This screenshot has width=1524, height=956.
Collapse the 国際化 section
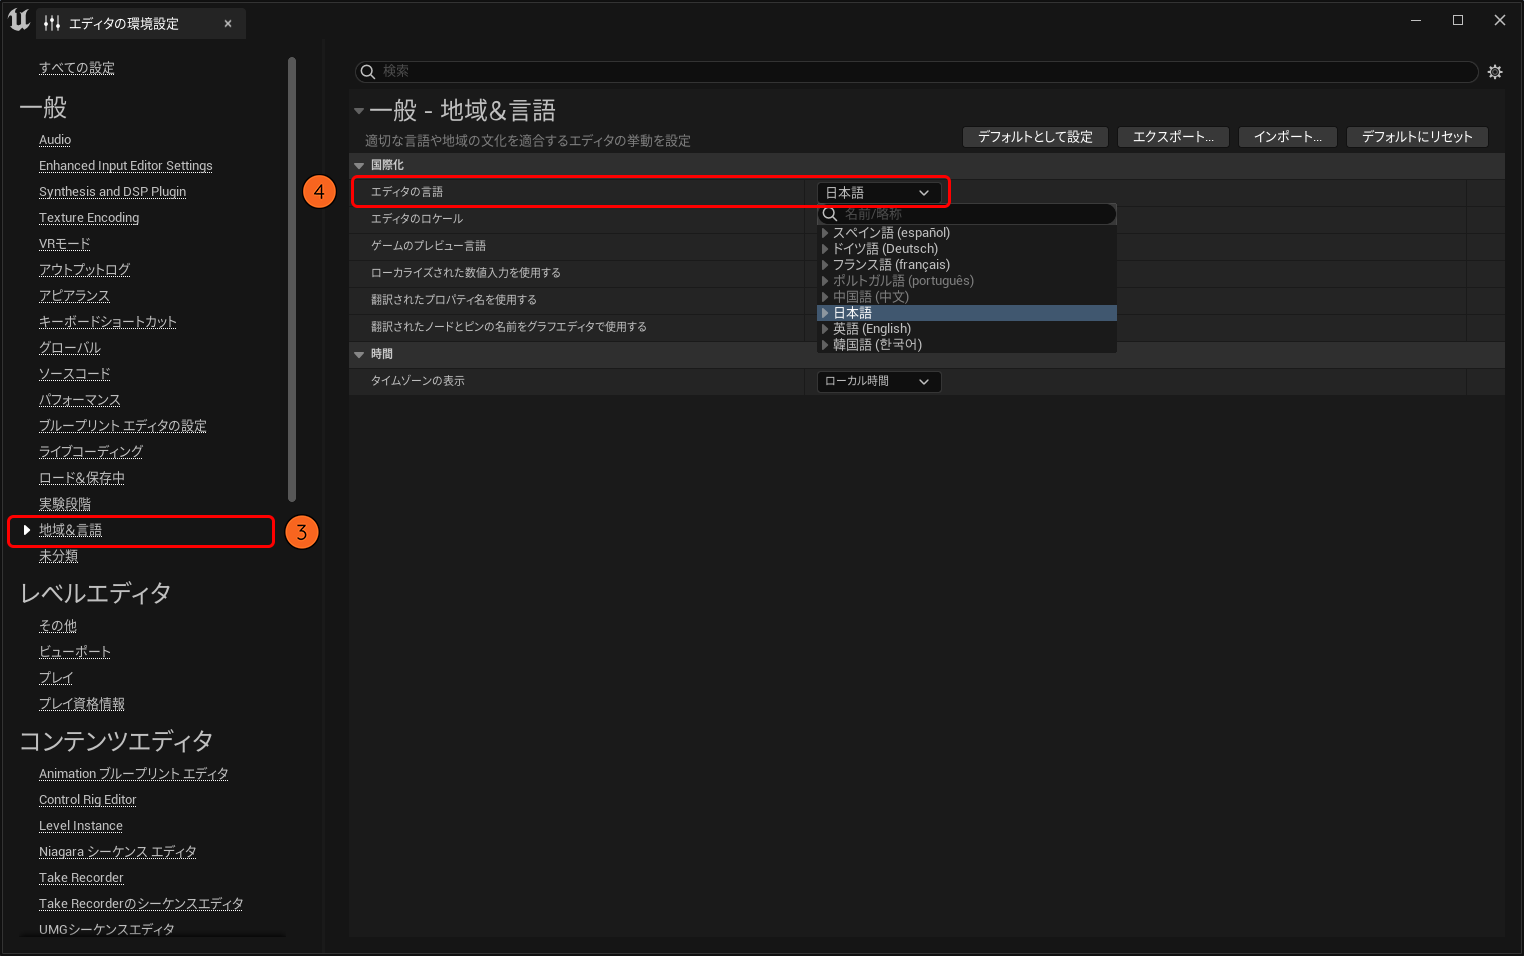point(359,165)
